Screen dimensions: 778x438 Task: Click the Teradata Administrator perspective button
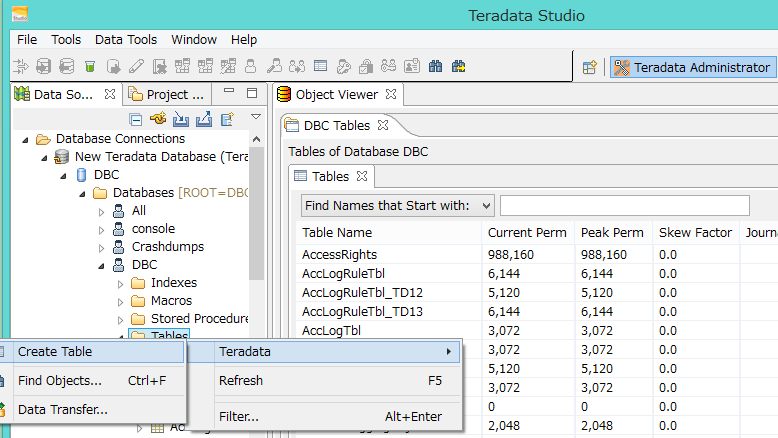click(x=692, y=67)
